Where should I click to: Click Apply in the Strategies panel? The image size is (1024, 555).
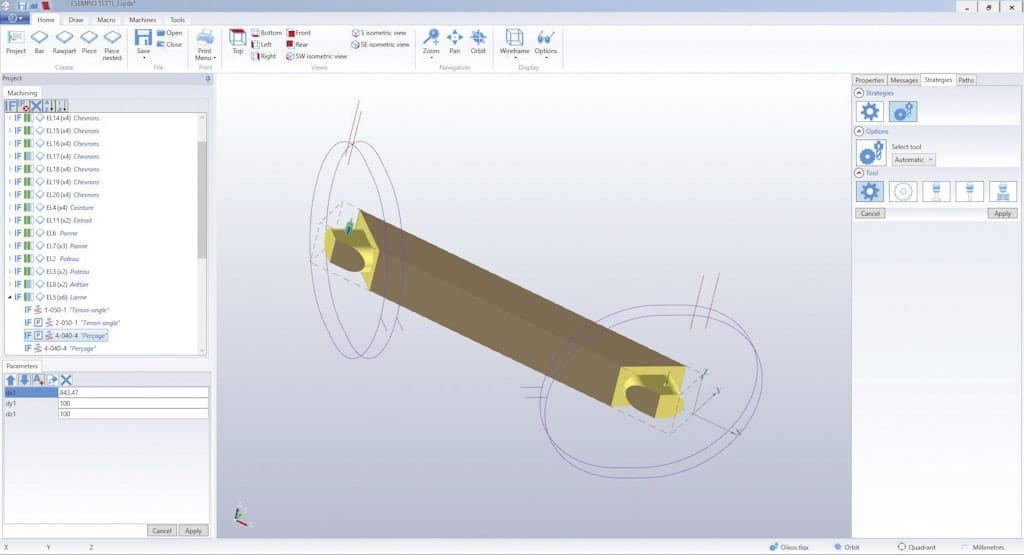(x=1002, y=213)
